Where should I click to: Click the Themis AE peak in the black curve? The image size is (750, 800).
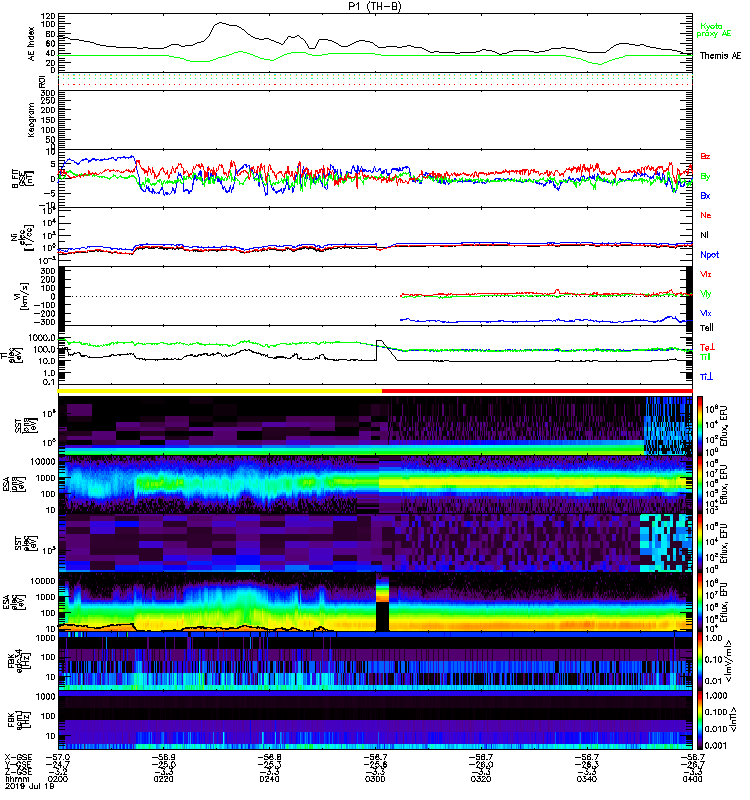coord(220,23)
